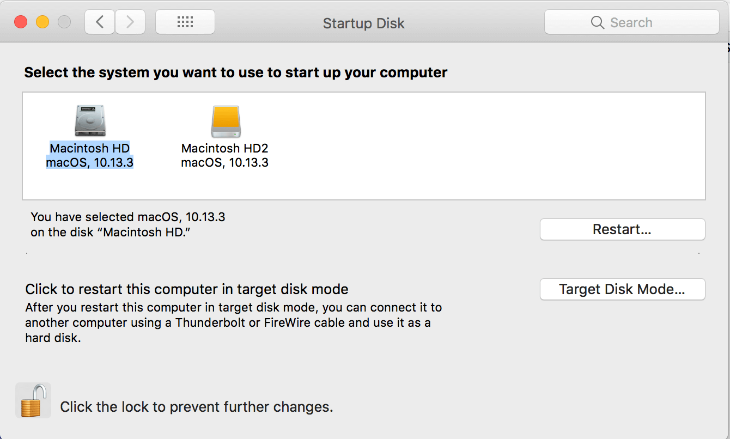Minimize the window with the yellow button
This screenshot has height=439, width=730.
pos(43,22)
